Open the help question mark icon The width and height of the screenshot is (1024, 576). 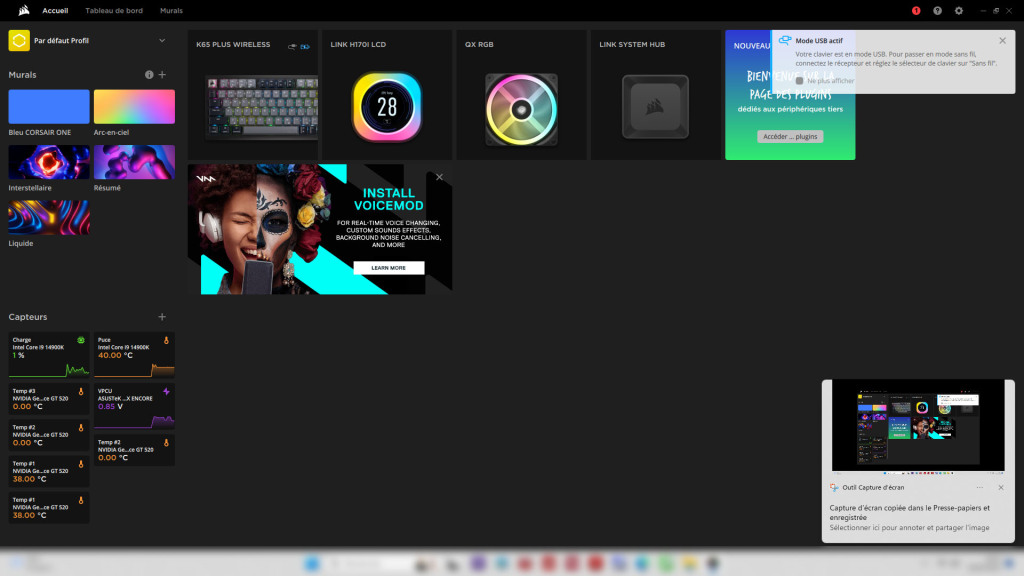coord(937,10)
